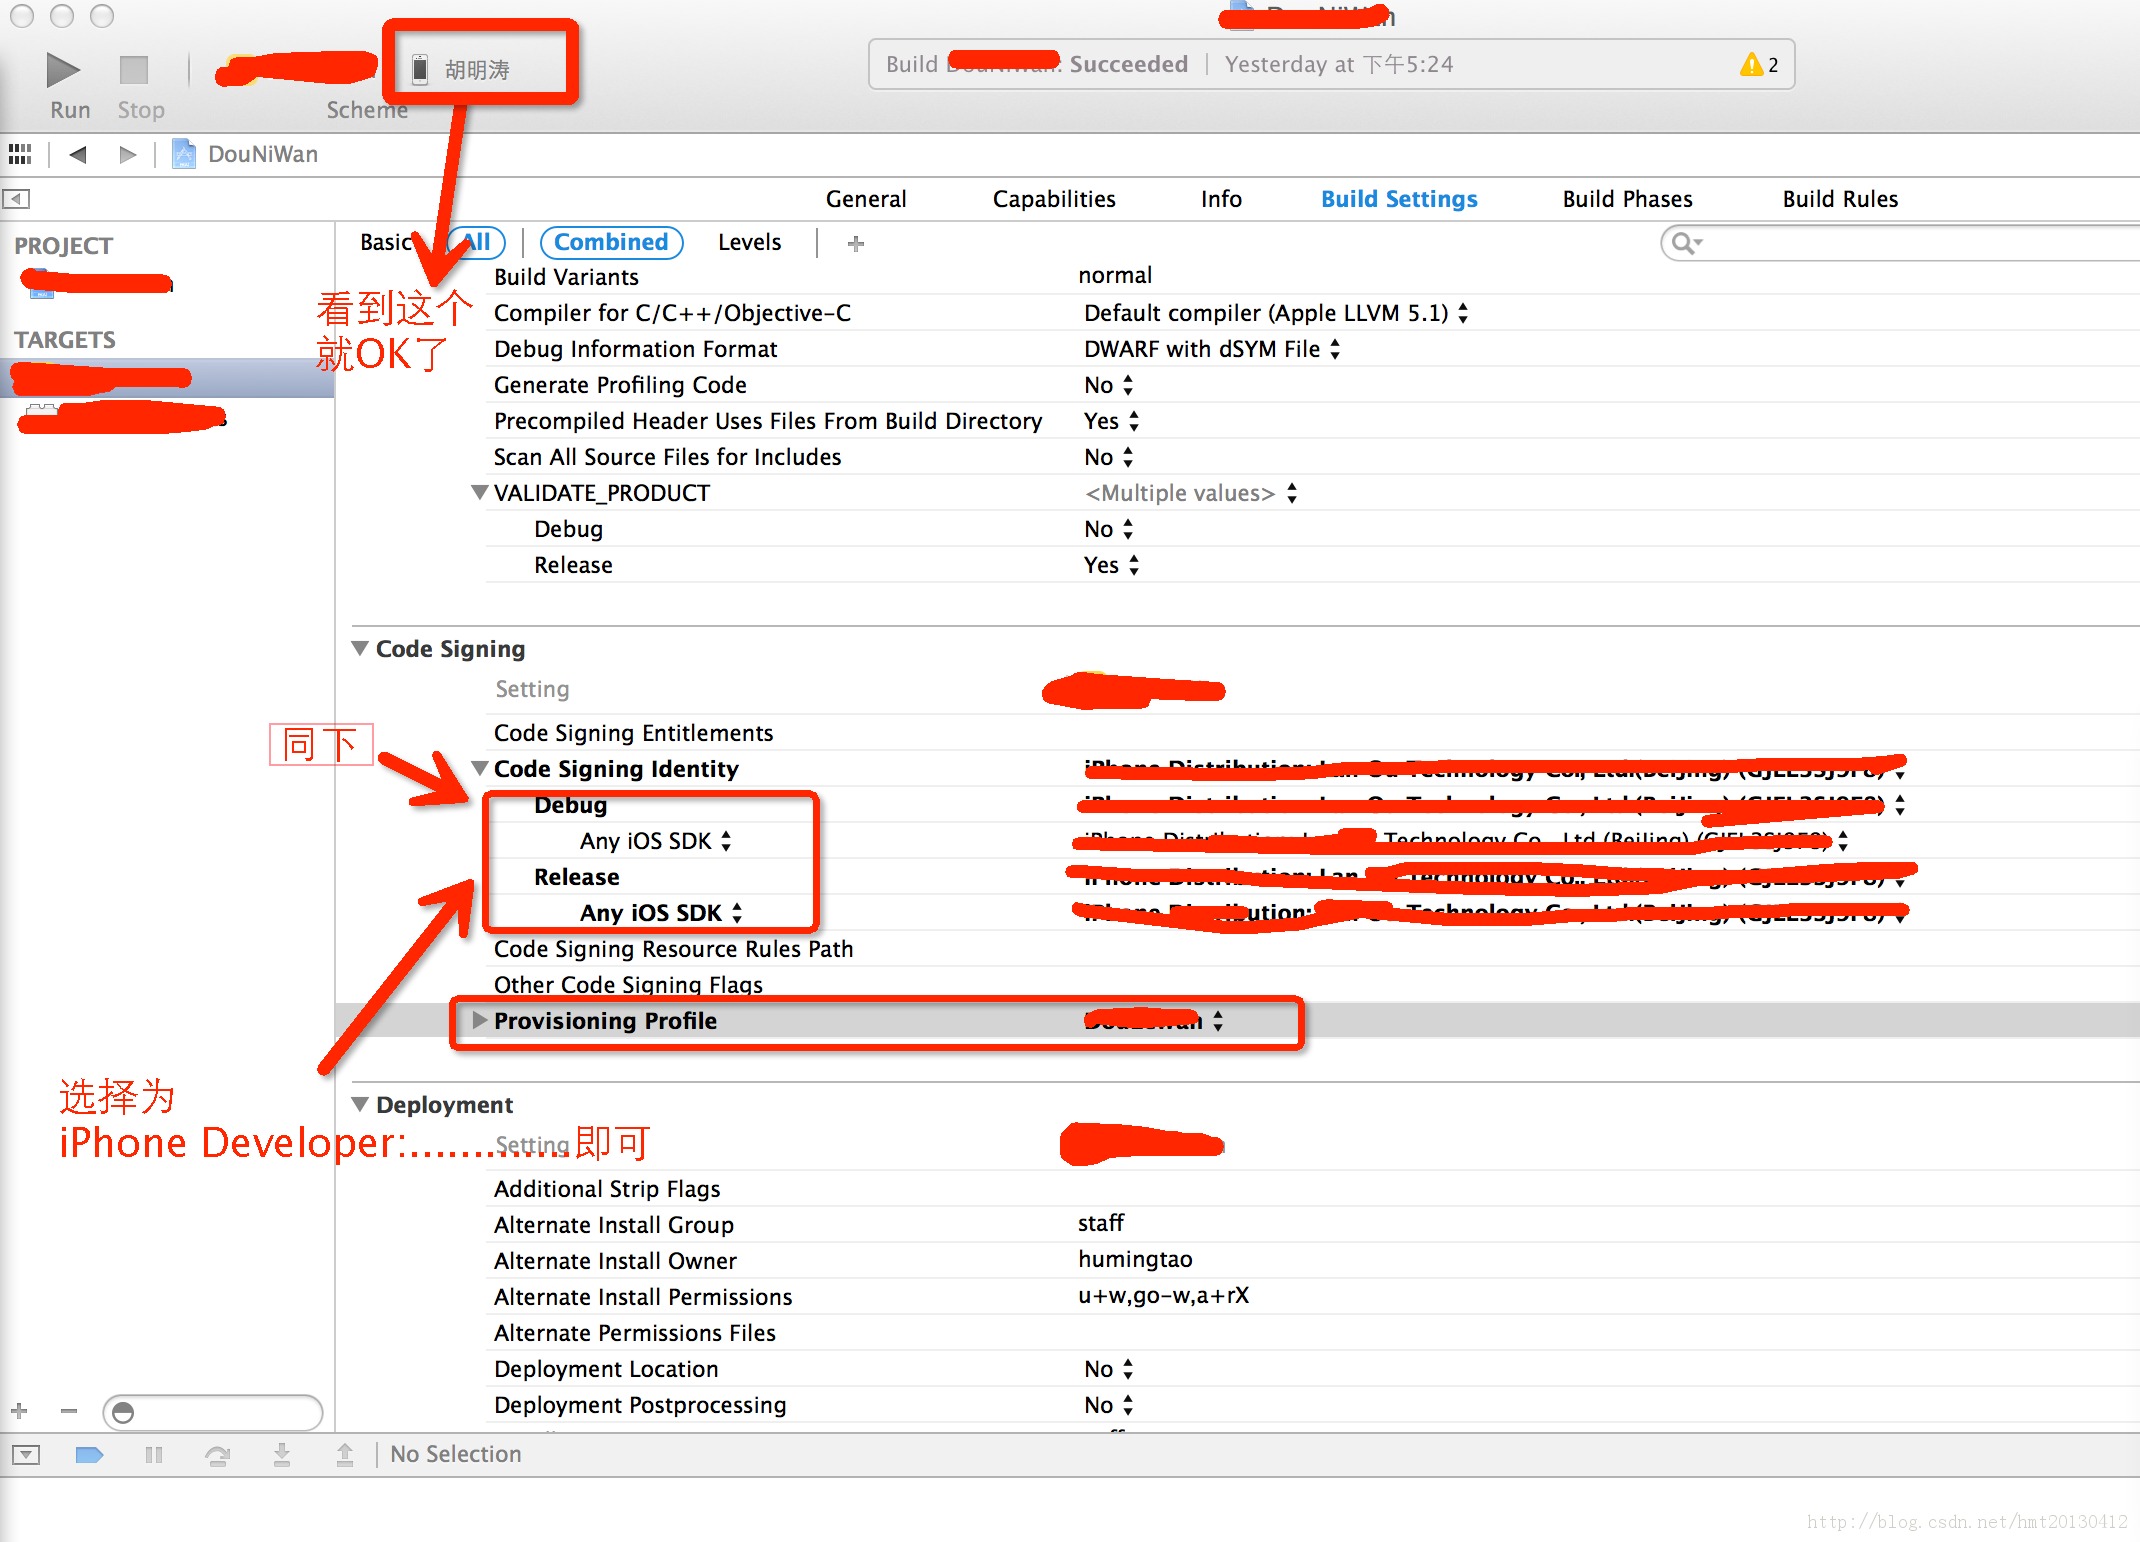The width and height of the screenshot is (2140, 1542).
Task: Change Precompiled Header Uses Files value
Action: pyautogui.click(x=1112, y=421)
